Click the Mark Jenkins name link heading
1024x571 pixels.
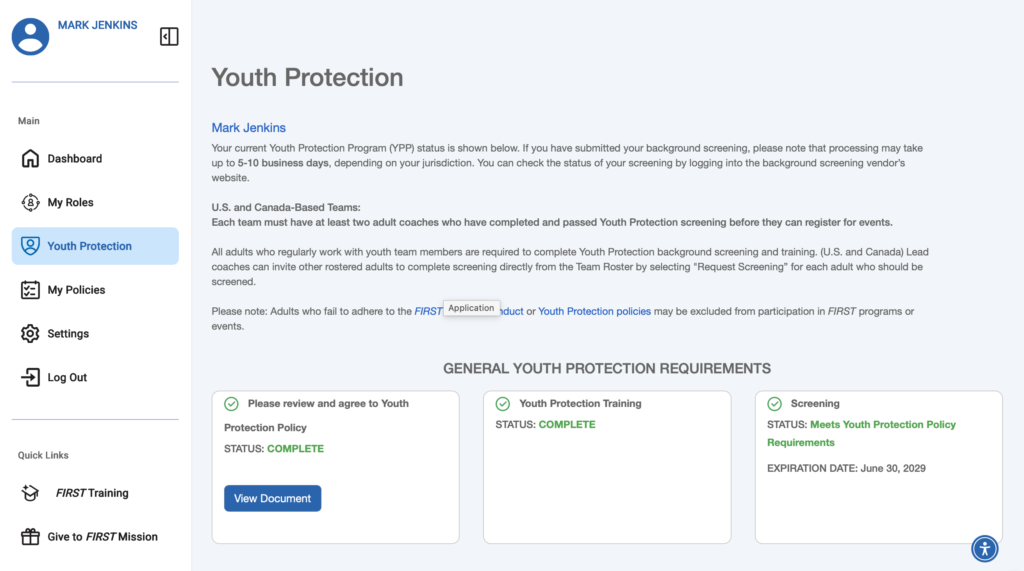pyautogui.click(x=248, y=127)
